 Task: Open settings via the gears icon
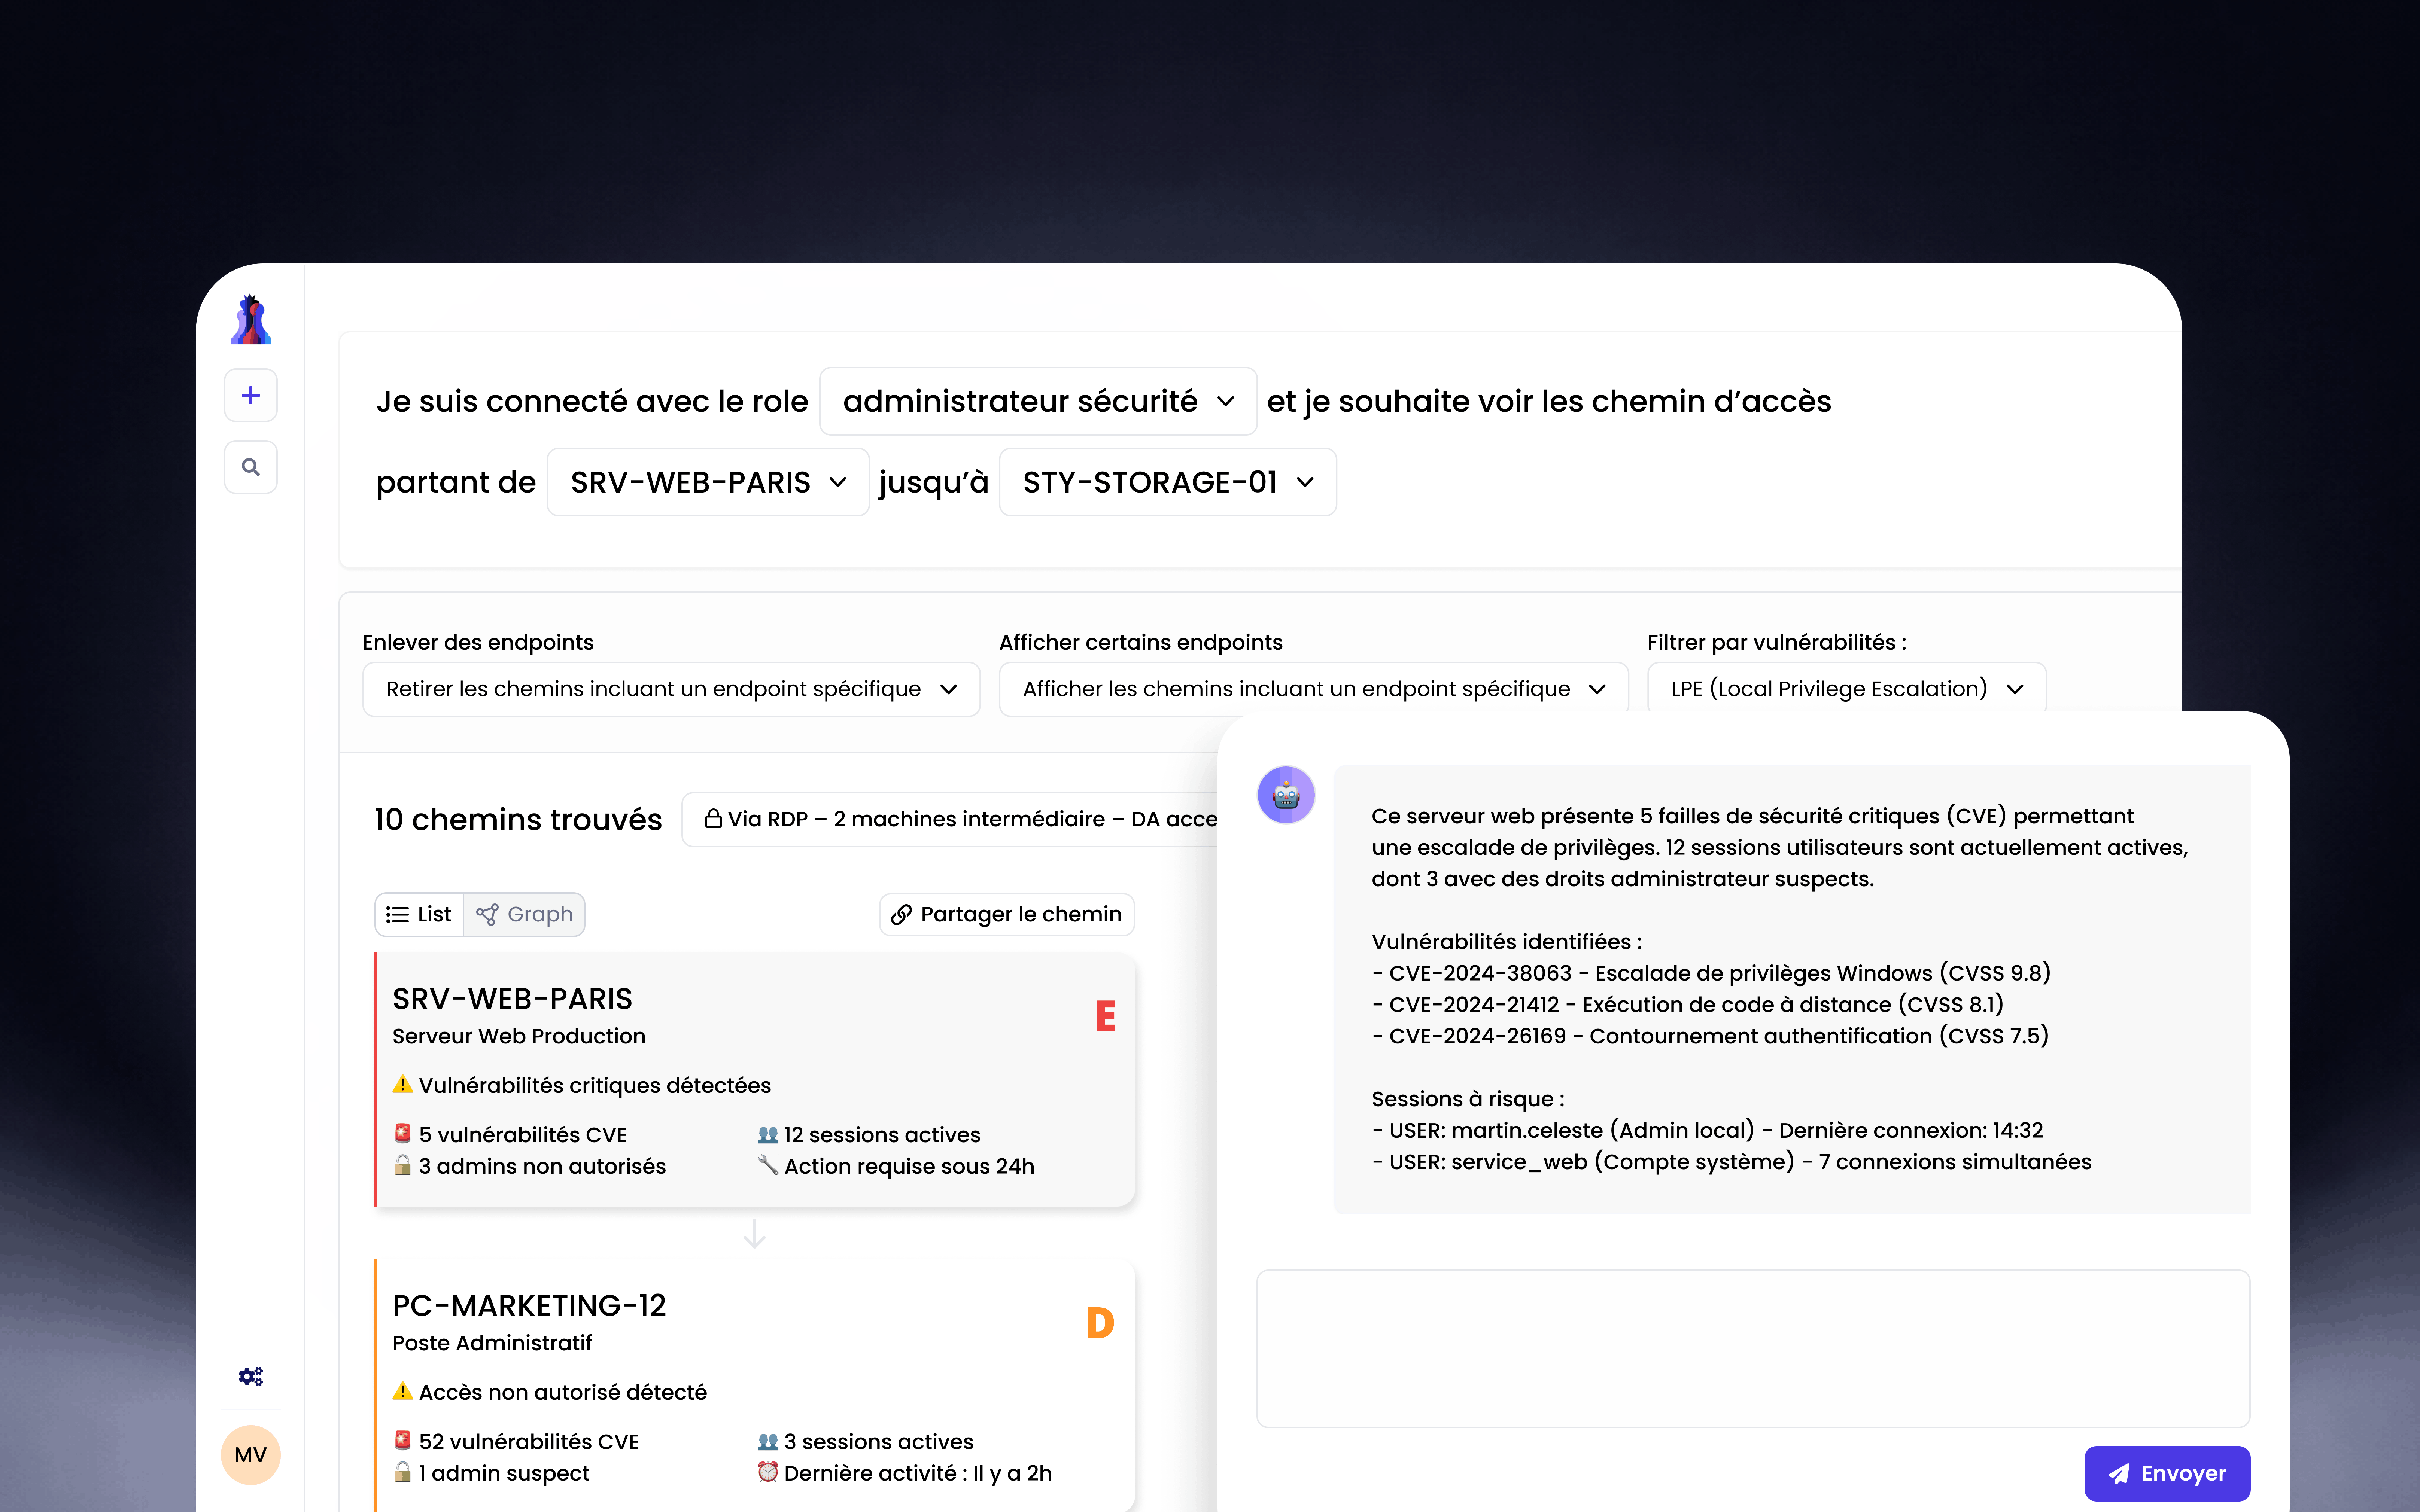click(250, 1376)
